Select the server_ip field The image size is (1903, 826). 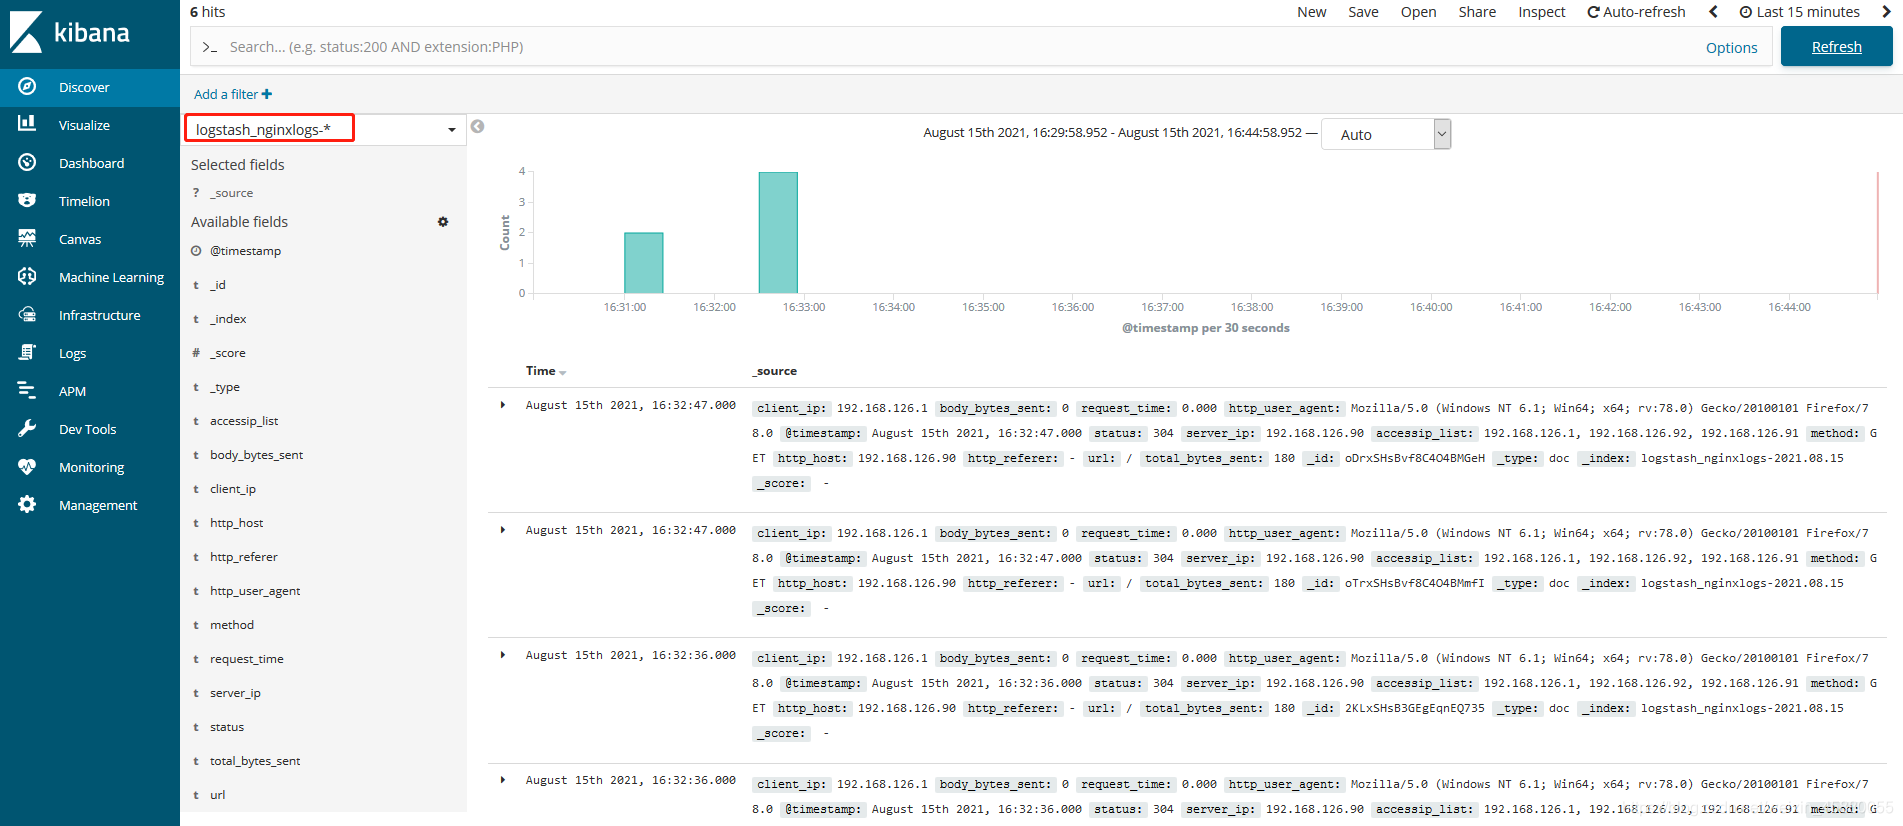click(x=235, y=693)
